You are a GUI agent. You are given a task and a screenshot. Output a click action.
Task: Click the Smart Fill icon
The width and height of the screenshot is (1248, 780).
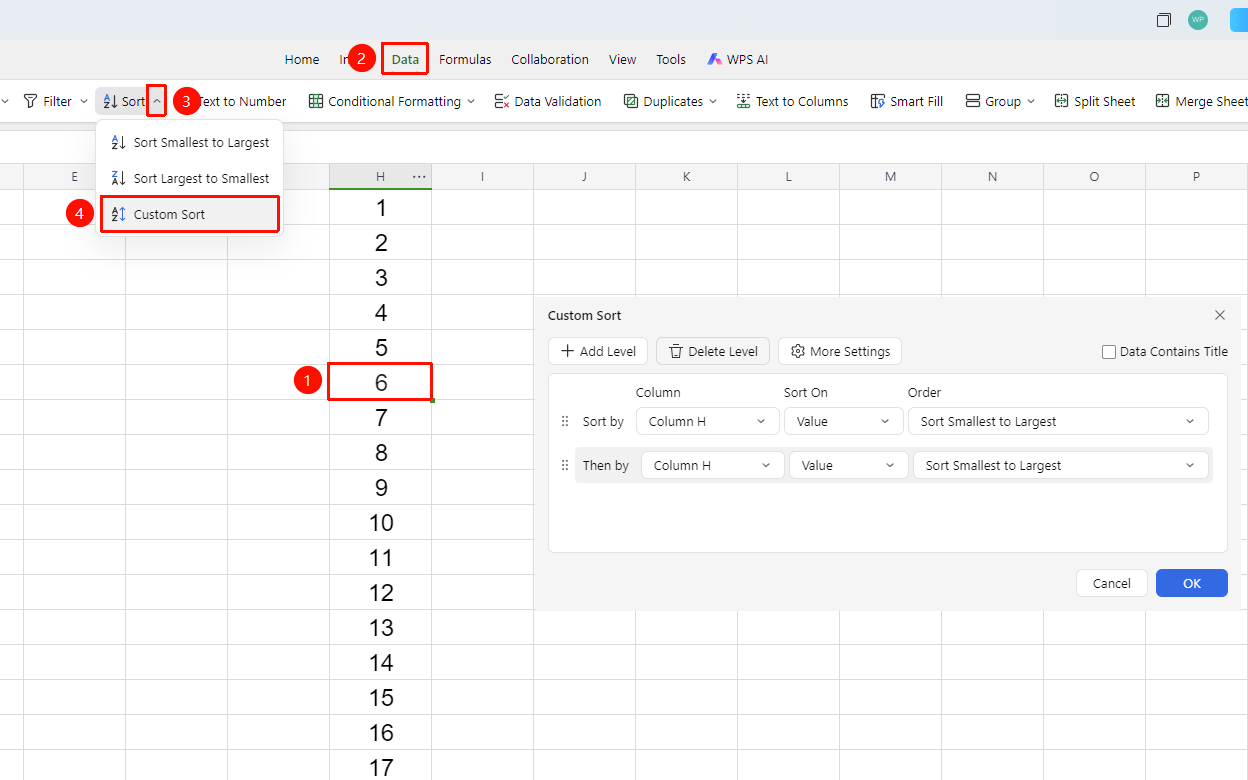(x=878, y=101)
